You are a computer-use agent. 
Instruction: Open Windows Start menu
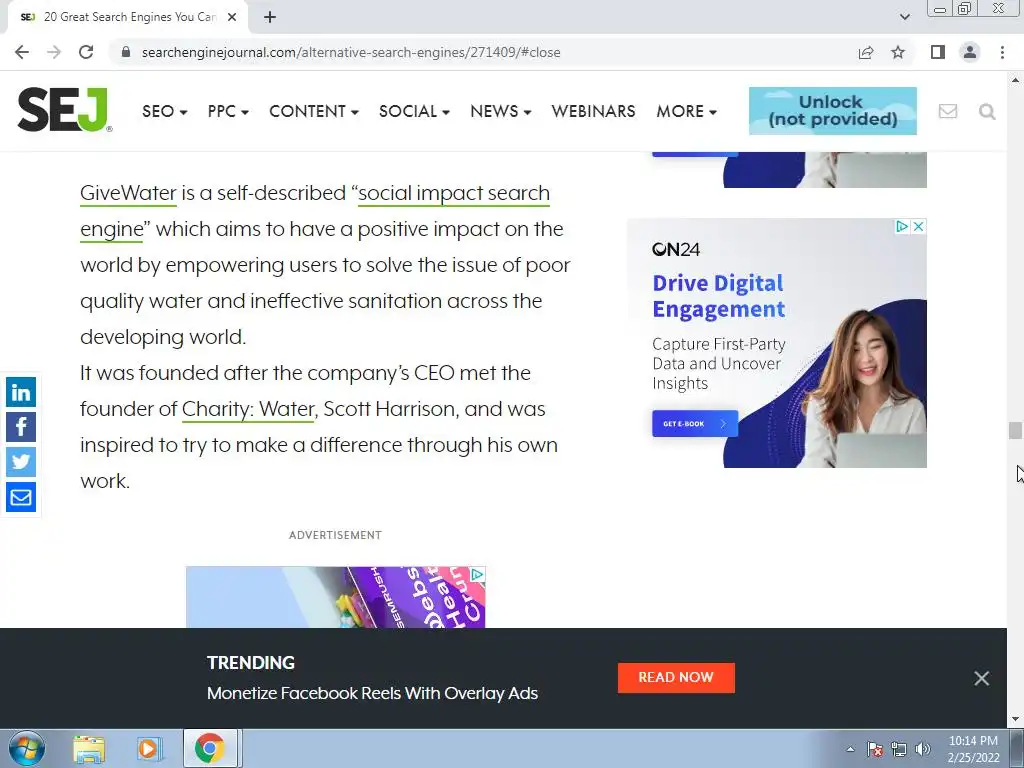click(26, 748)
